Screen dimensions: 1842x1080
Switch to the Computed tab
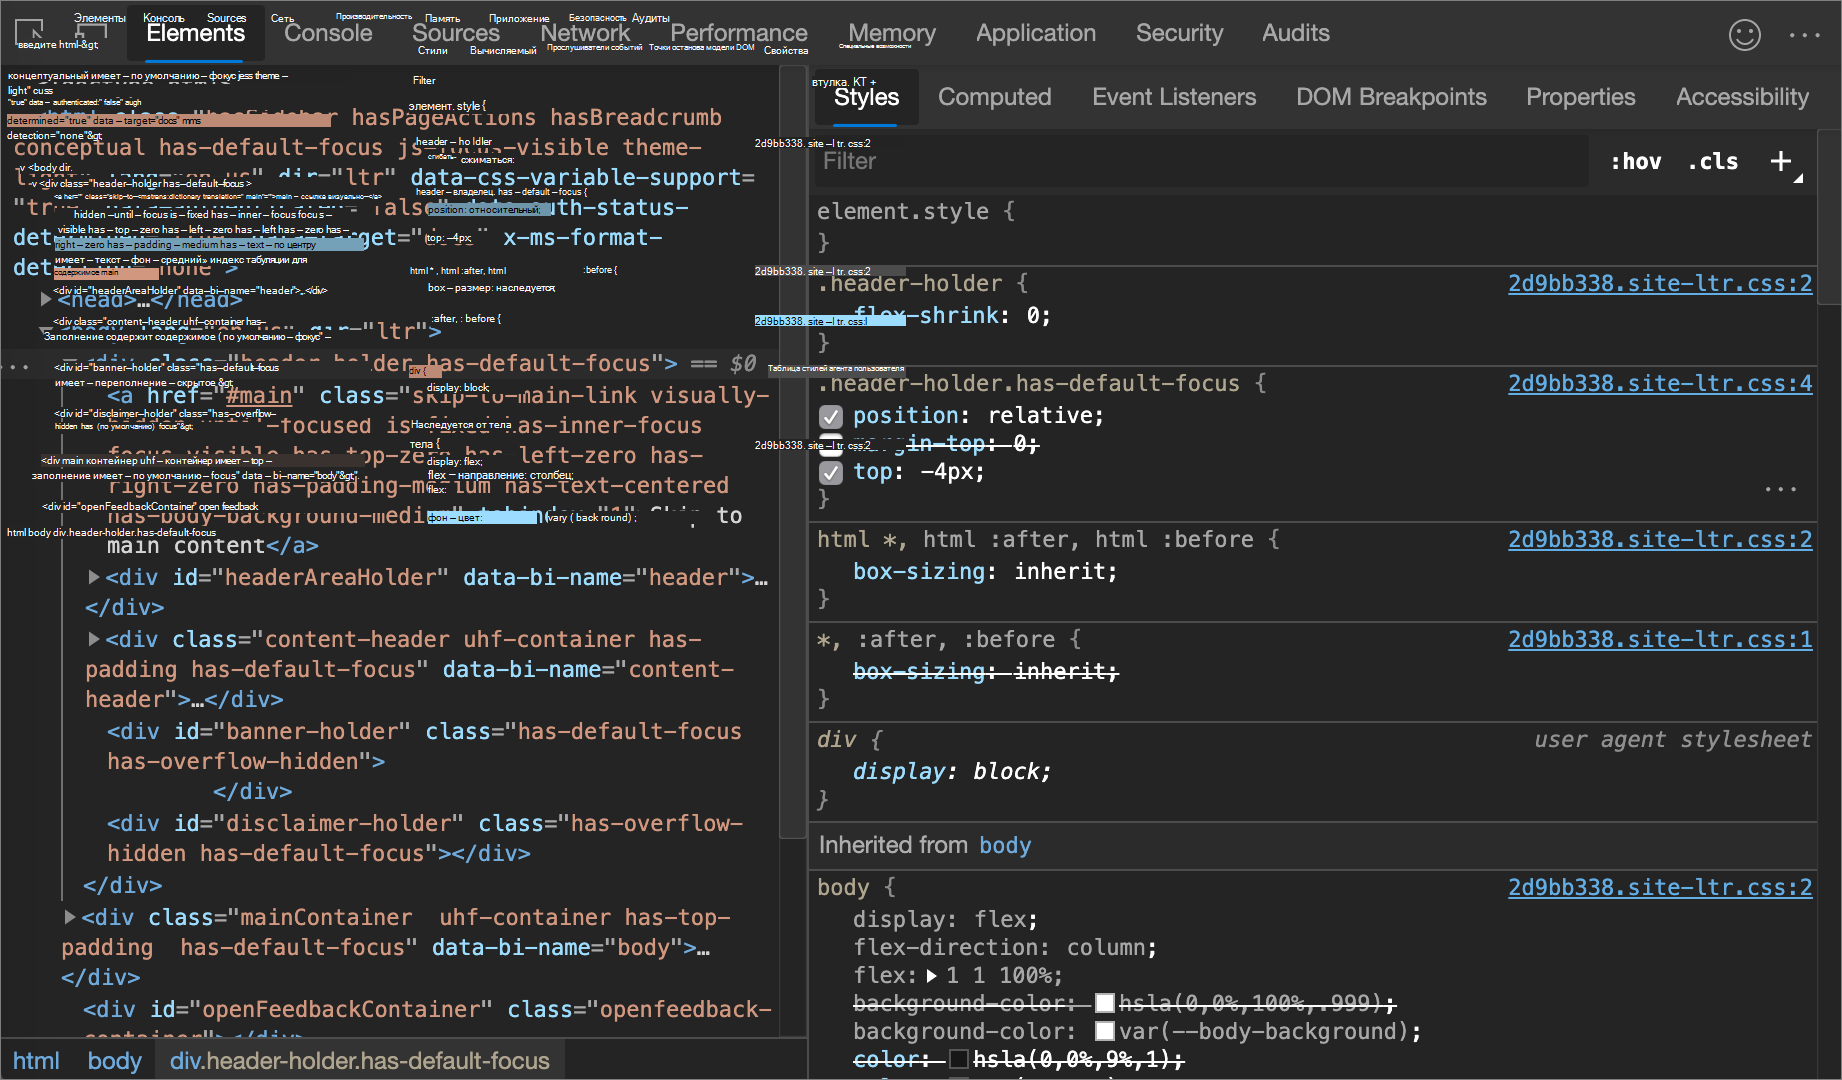pos(994,97)
